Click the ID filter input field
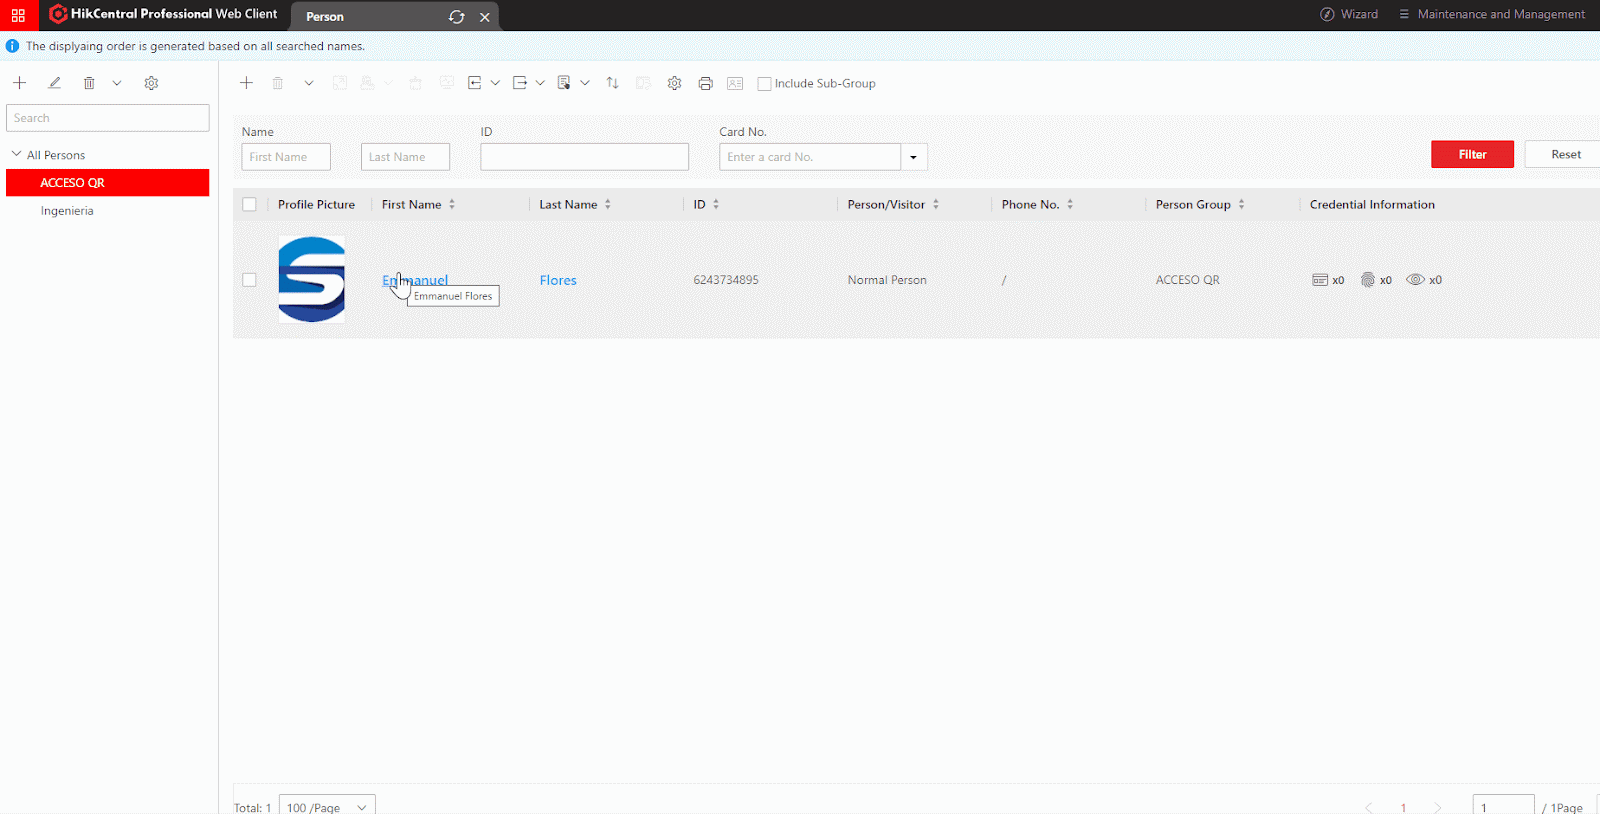Screen dimensions: 1600x814 584,157
